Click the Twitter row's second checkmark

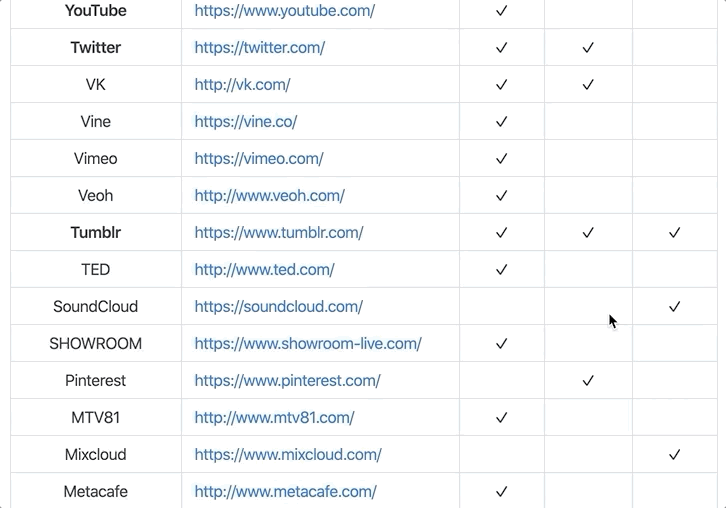point(588,48)
